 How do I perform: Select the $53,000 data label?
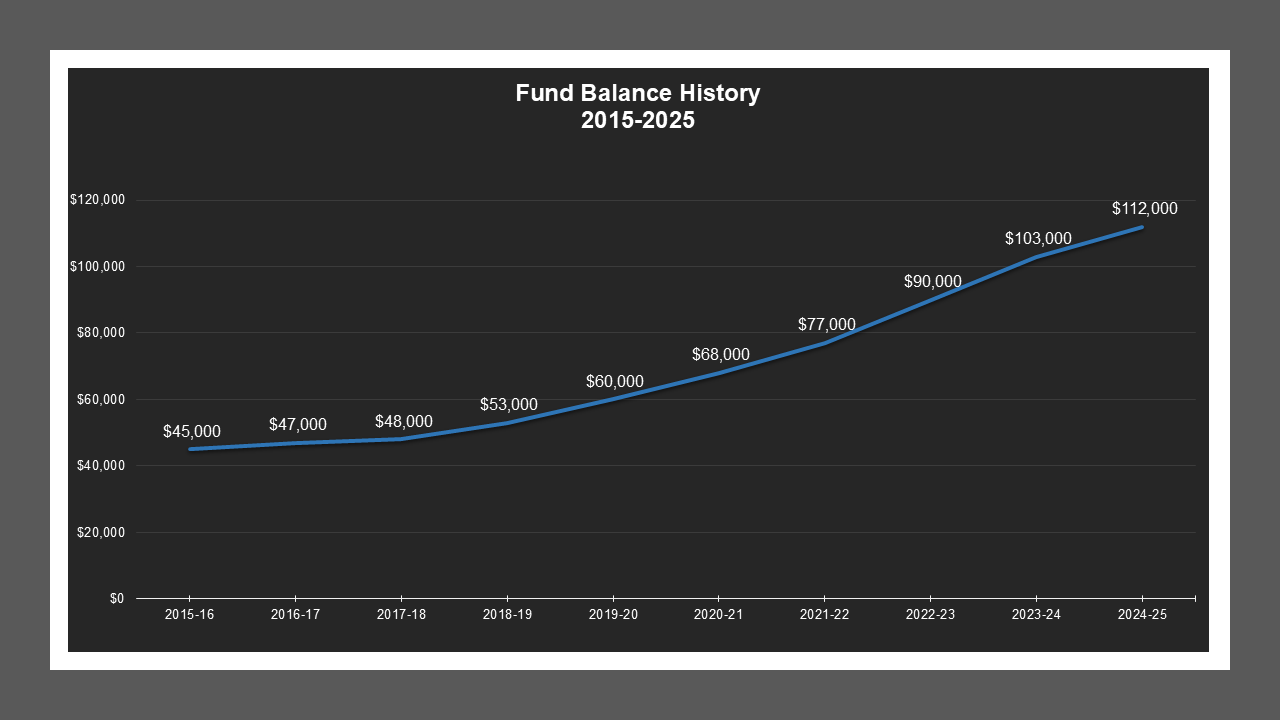509,405
